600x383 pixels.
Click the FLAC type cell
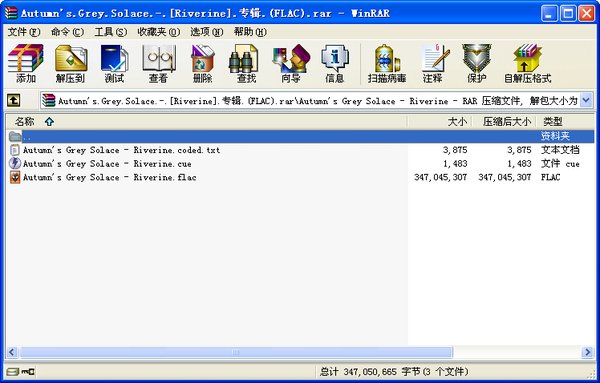(551, 177)
